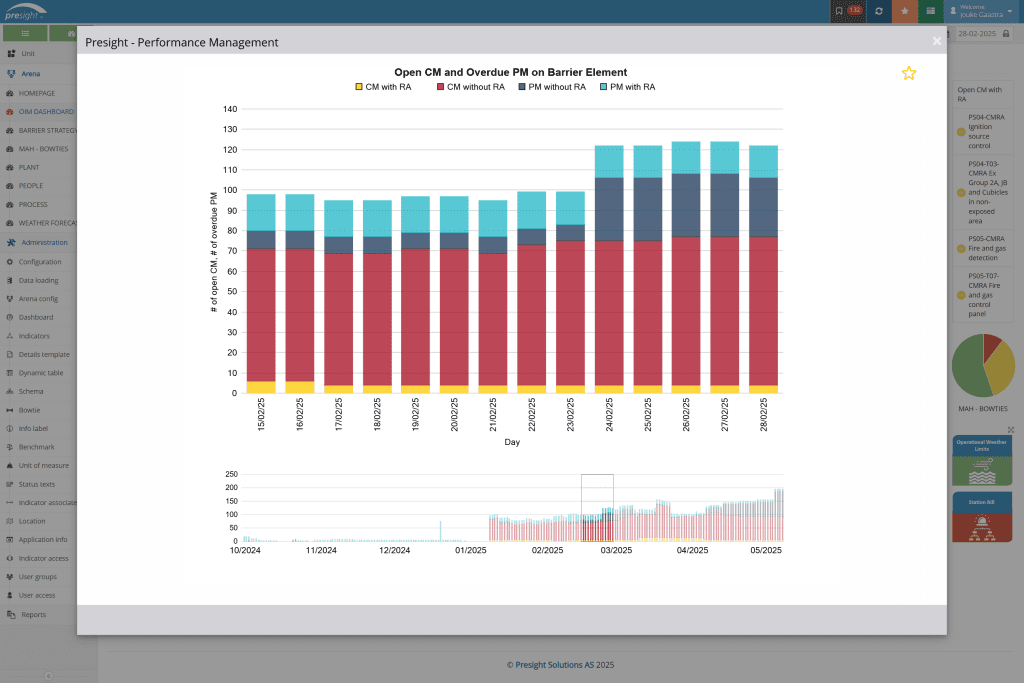Screen dimensions: 1024x683
Task: Click the Unit of measure icon
Action: [10, 466]
